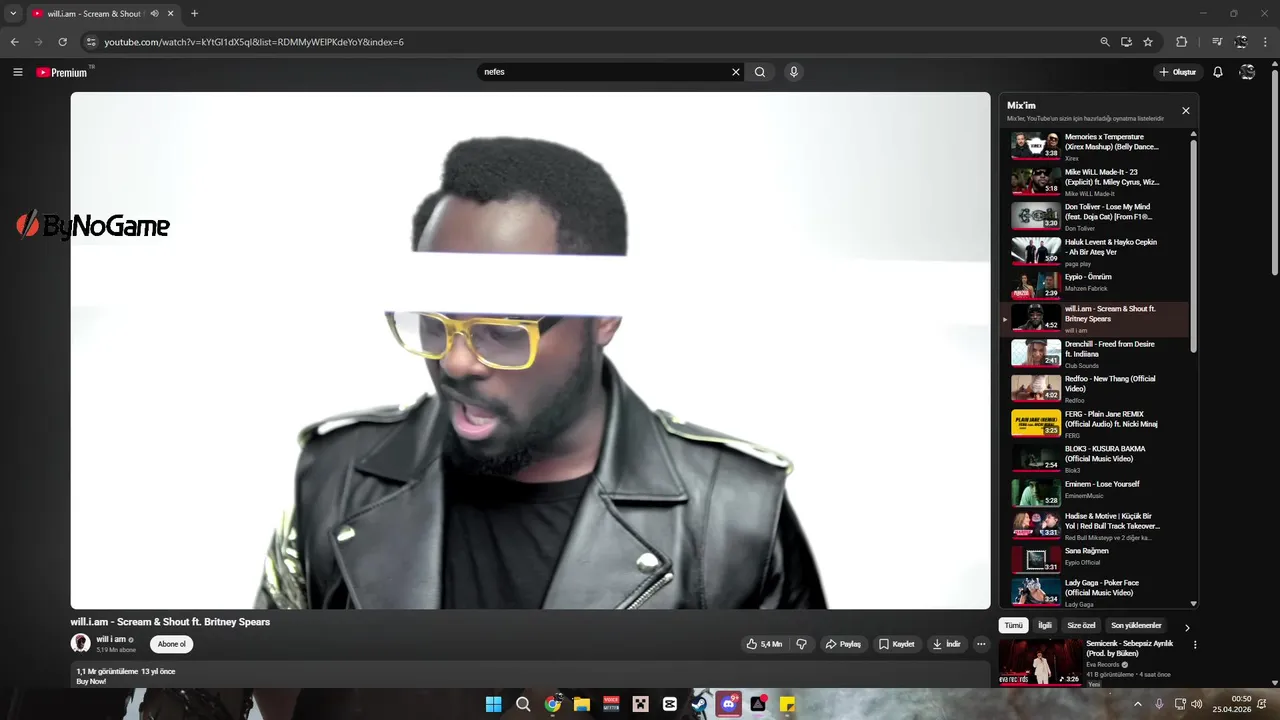Reload the current page
This screenshot has height=720, width=1280.
pos(62,42)
